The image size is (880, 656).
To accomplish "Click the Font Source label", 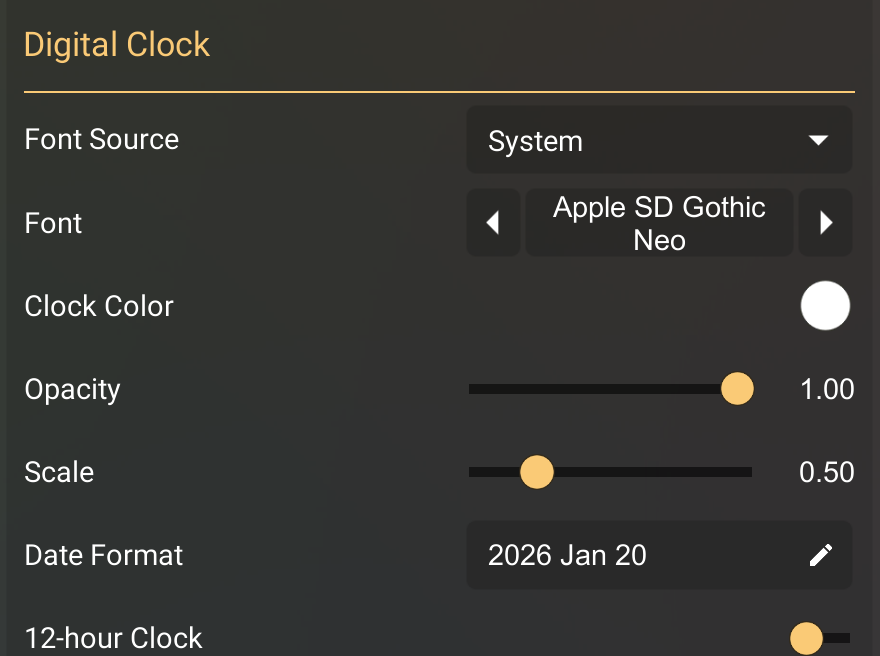I will tap(102, 140).
